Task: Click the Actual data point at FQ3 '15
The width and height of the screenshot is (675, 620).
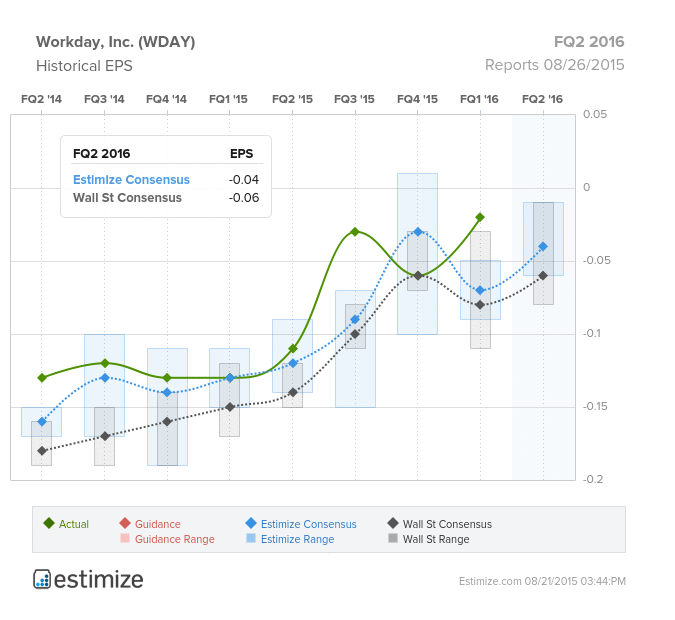Action: click(x=355, y=232)
